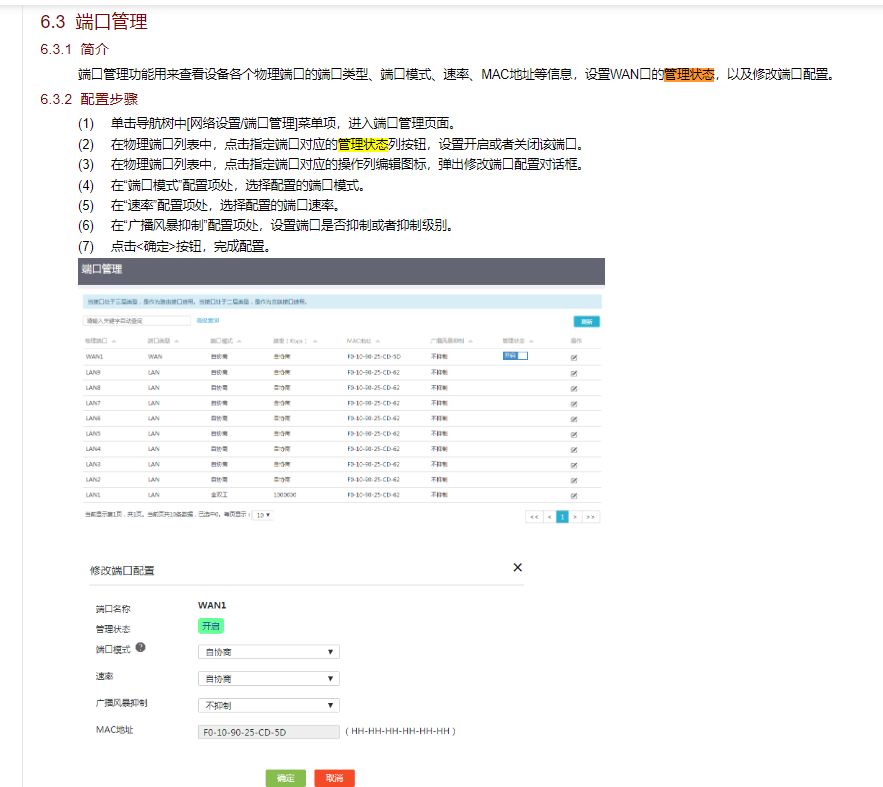This screenshot has height=787, width=883.
Task: Toggle WAN1 管理状态 switch in table
Action: 515,356
